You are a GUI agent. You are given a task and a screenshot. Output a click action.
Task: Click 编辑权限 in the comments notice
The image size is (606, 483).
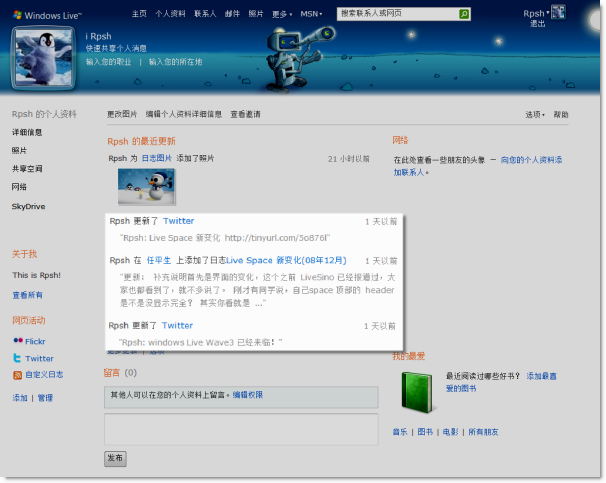248,395
